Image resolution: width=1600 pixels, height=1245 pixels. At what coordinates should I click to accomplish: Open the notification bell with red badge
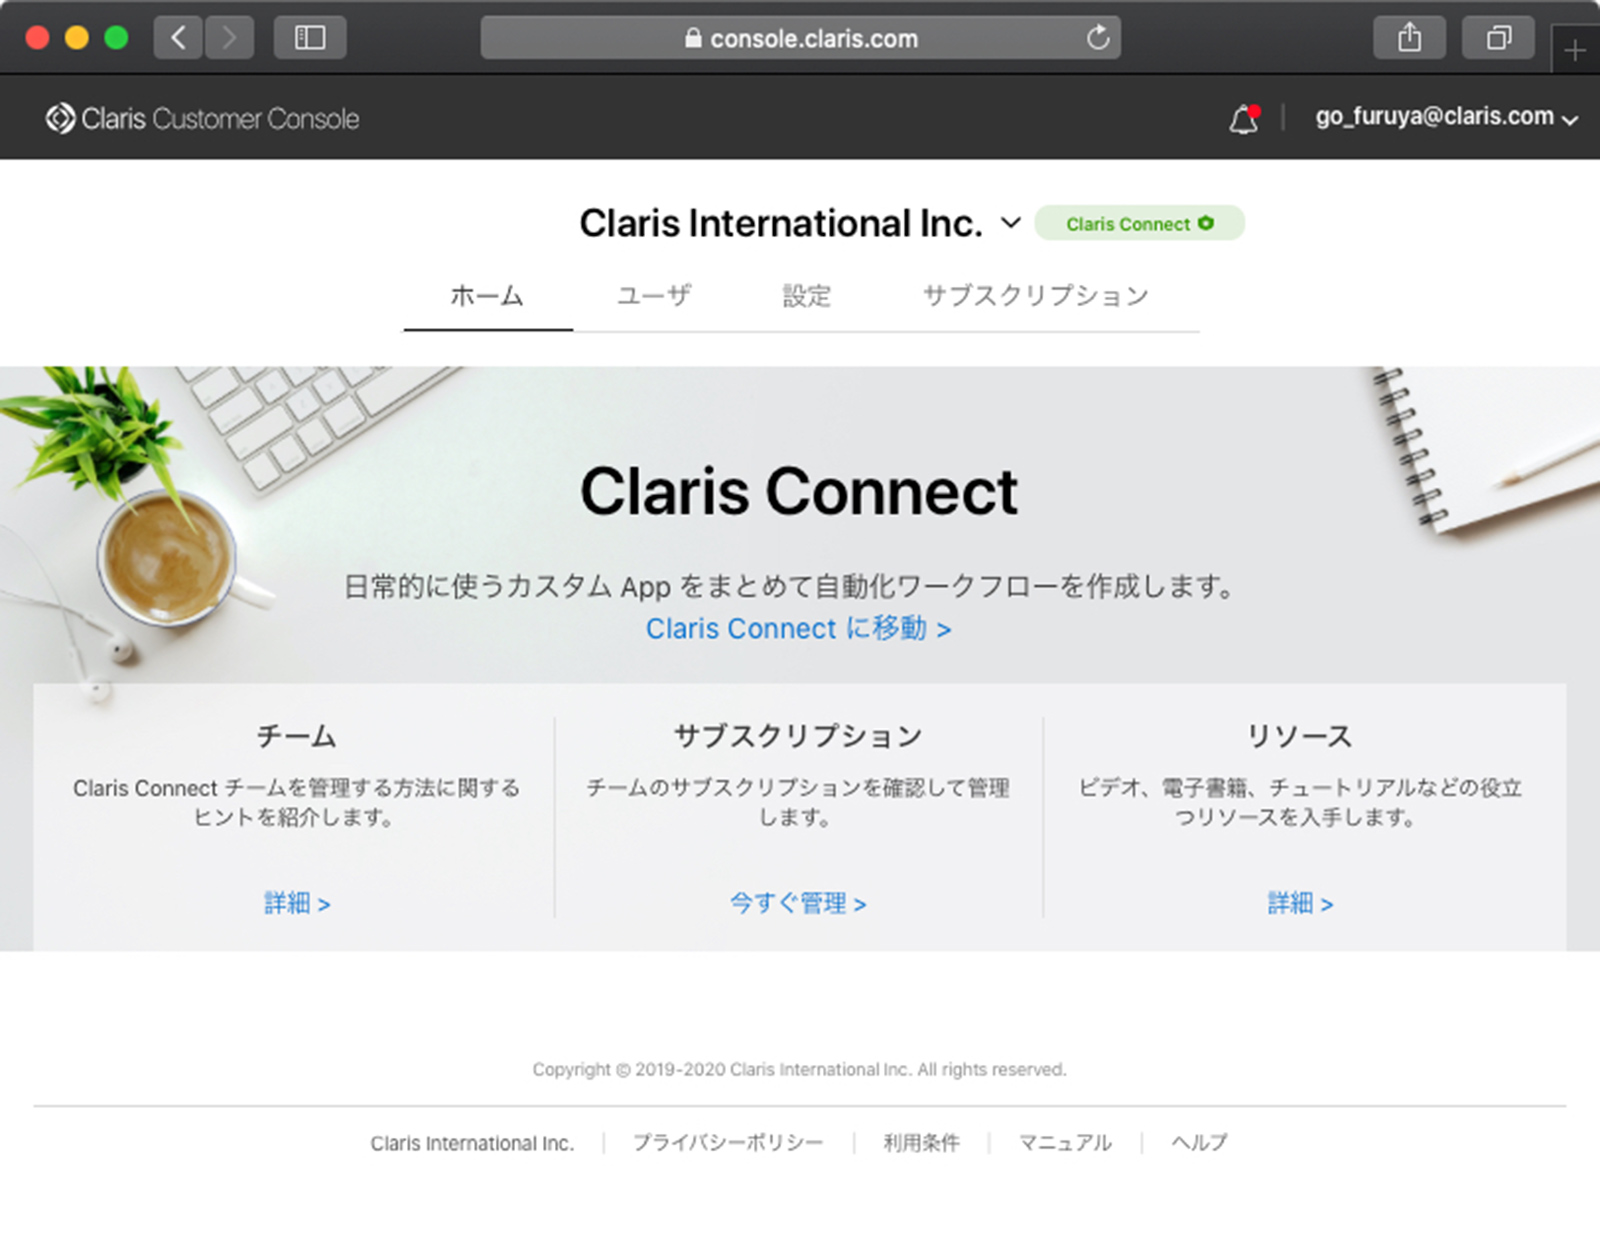coord(1243,118)
